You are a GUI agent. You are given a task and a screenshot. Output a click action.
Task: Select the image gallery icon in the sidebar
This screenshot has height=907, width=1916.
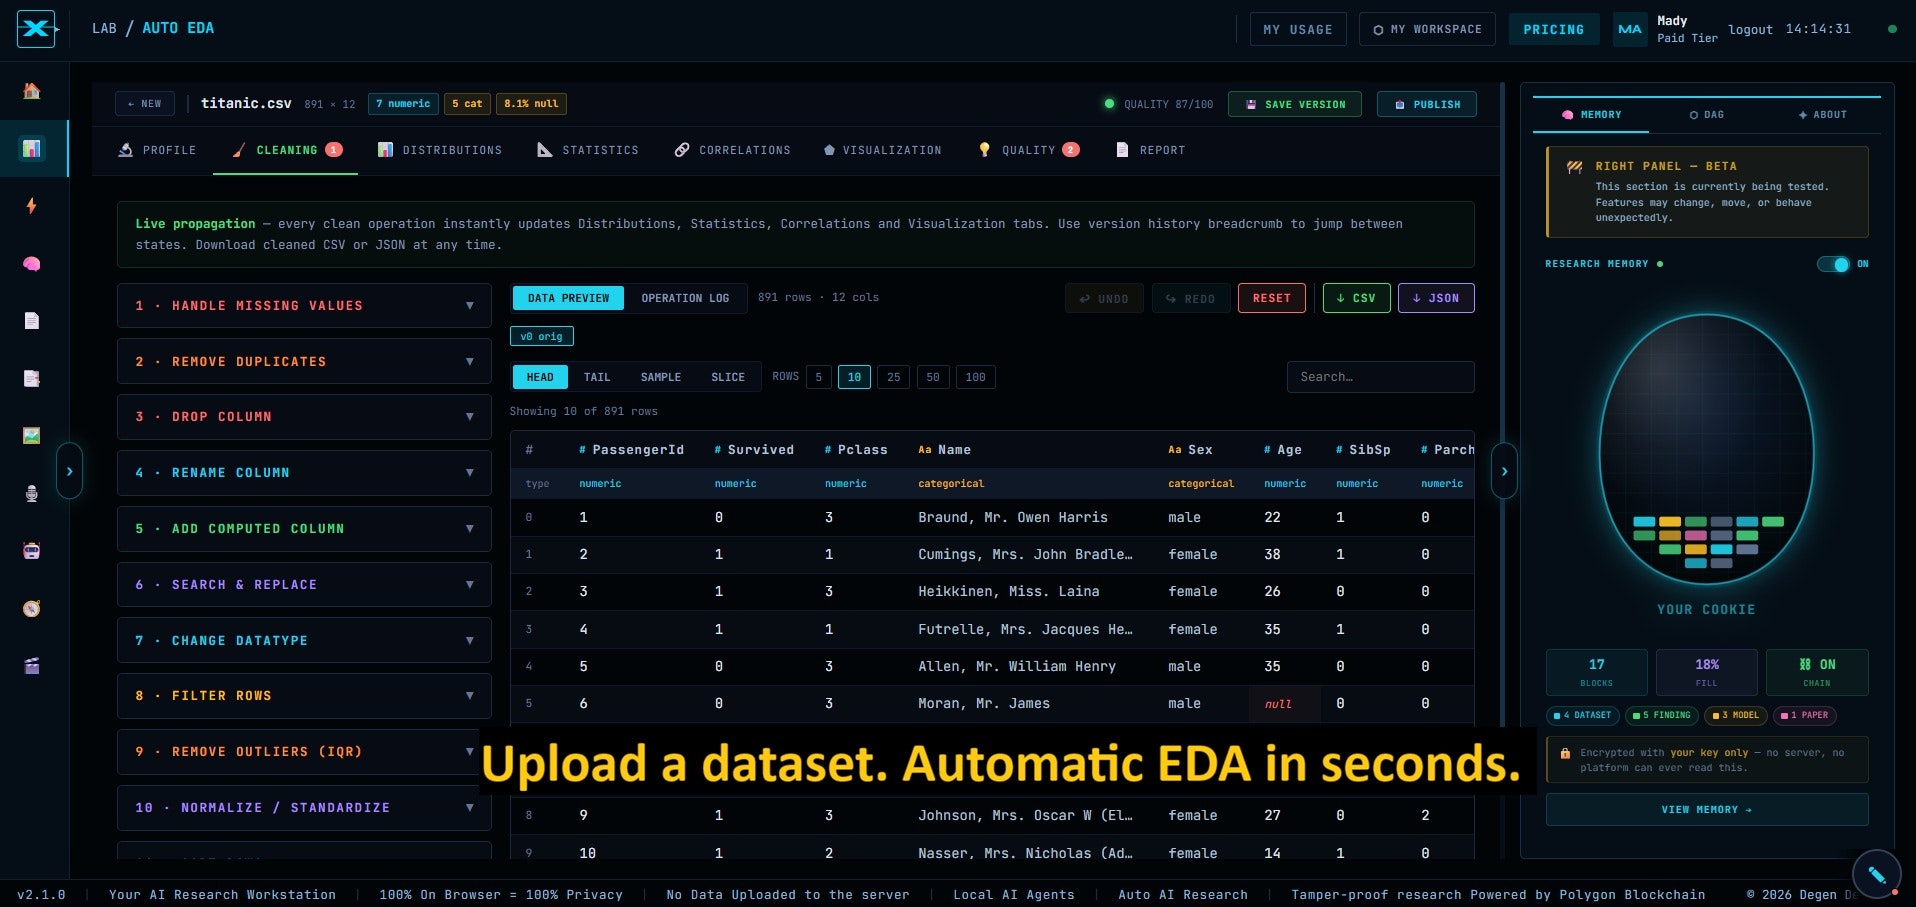pyautogui.click(x=31, y=435)
